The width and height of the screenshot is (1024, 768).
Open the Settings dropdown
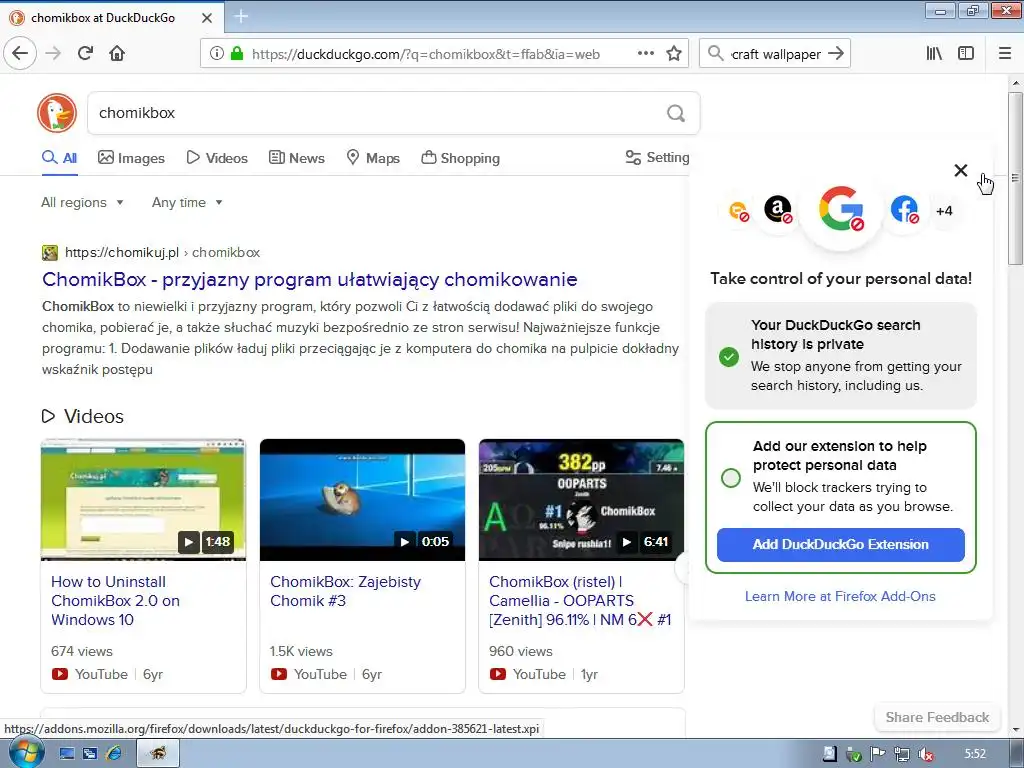(x=657, y=157)
